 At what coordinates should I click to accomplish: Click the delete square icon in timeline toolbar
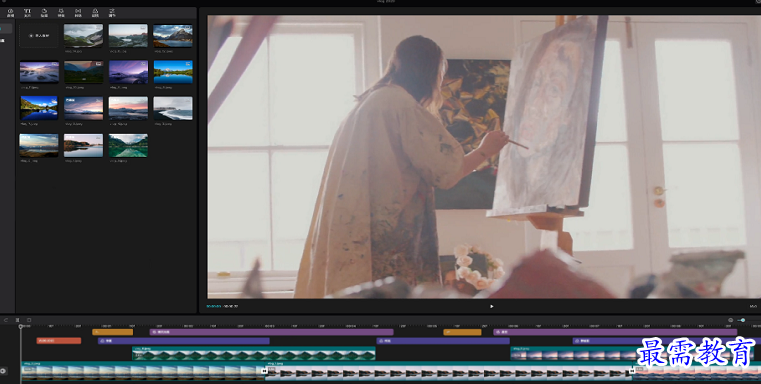[x=29, y=320]
